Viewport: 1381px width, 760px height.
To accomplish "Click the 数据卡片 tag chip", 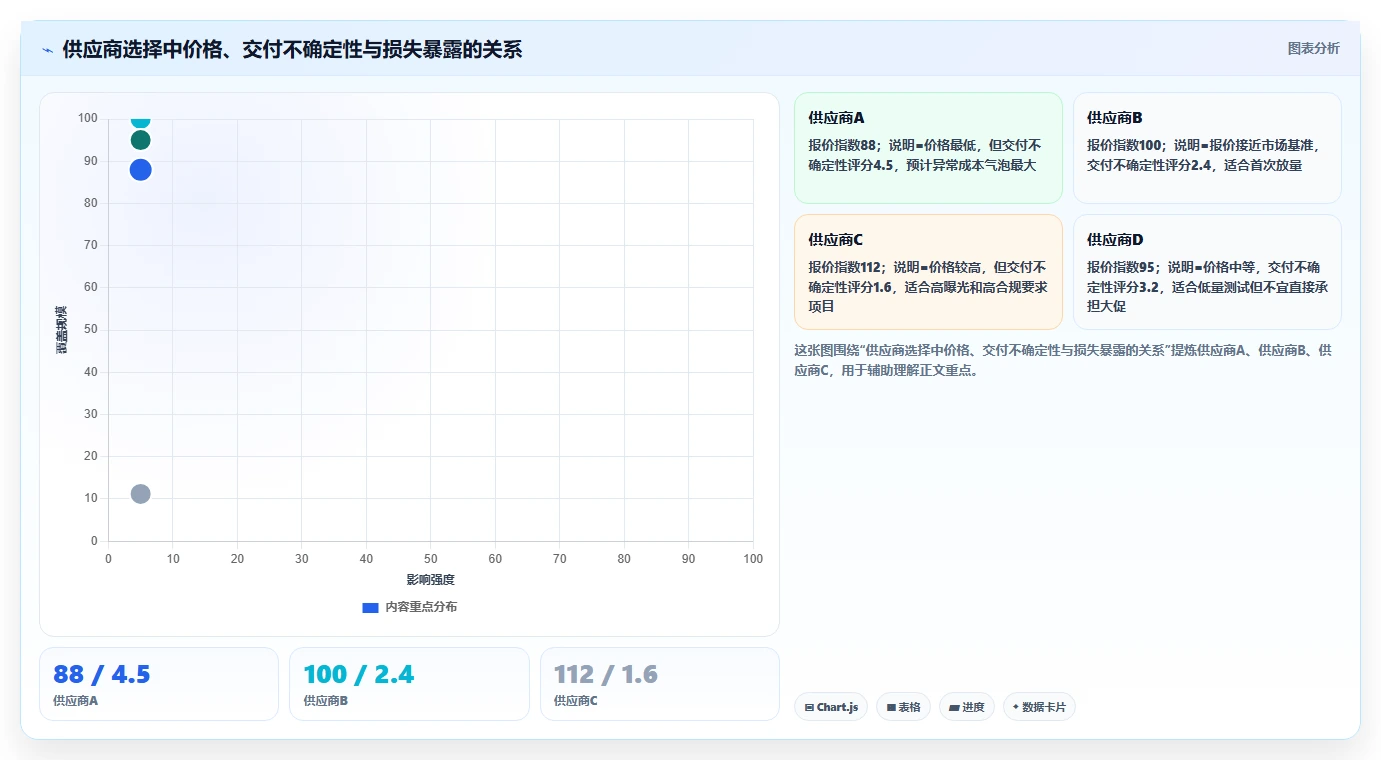I will point(1039,707).
